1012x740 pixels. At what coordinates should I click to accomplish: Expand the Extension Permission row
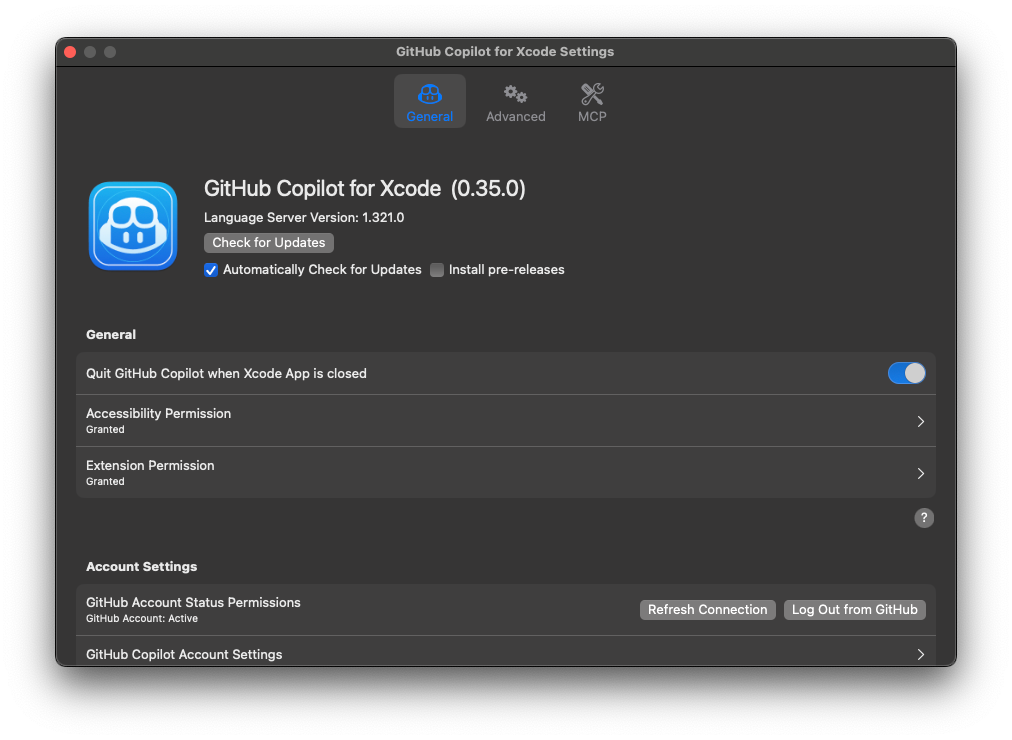click(x=920, y=472)
